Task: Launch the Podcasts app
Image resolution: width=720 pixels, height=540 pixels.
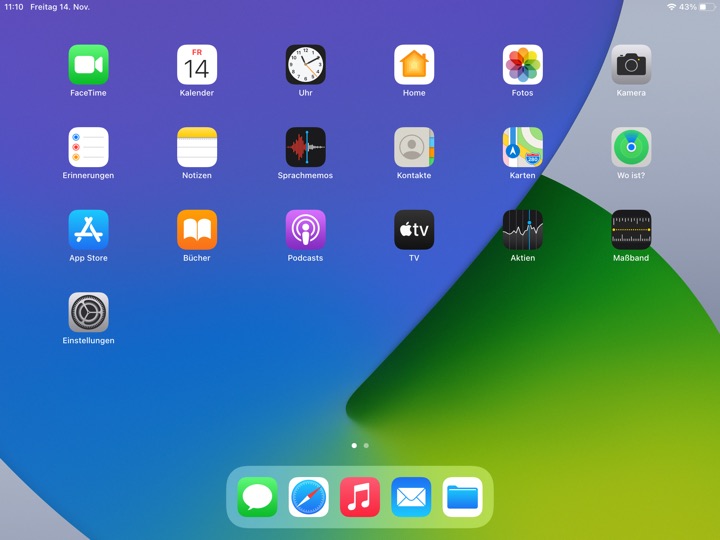Action: tap(305, 230)
